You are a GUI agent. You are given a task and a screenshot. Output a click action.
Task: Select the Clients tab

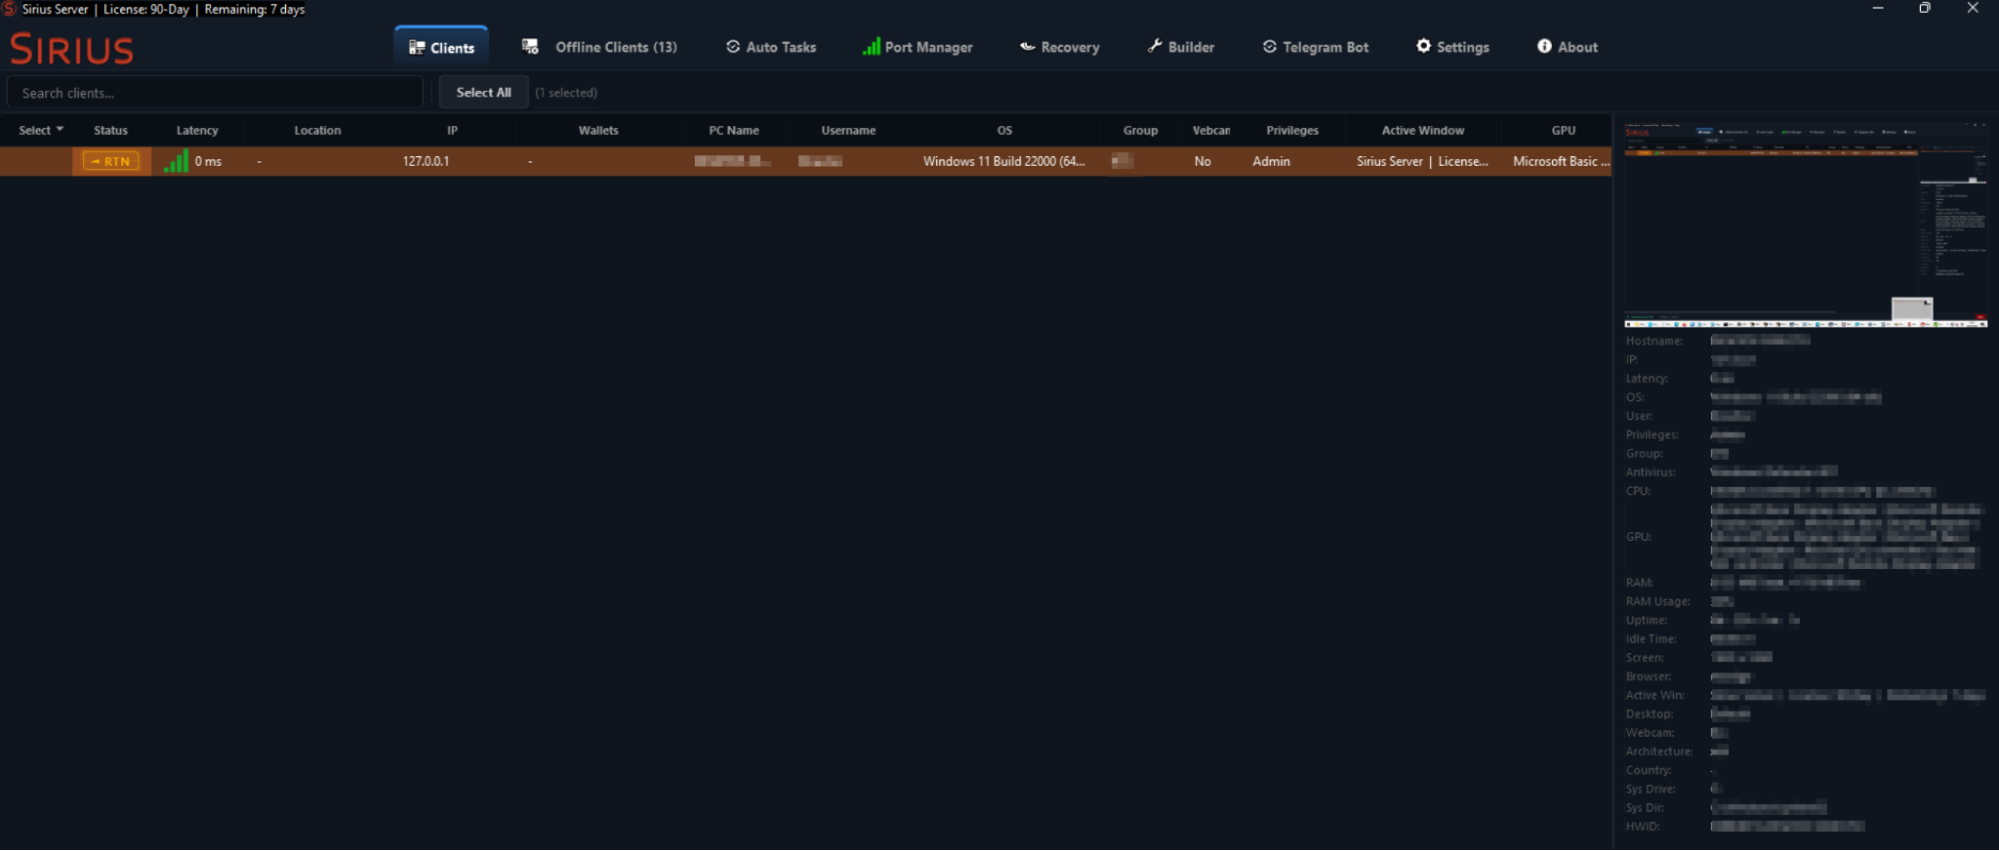[x=441, y=47]
